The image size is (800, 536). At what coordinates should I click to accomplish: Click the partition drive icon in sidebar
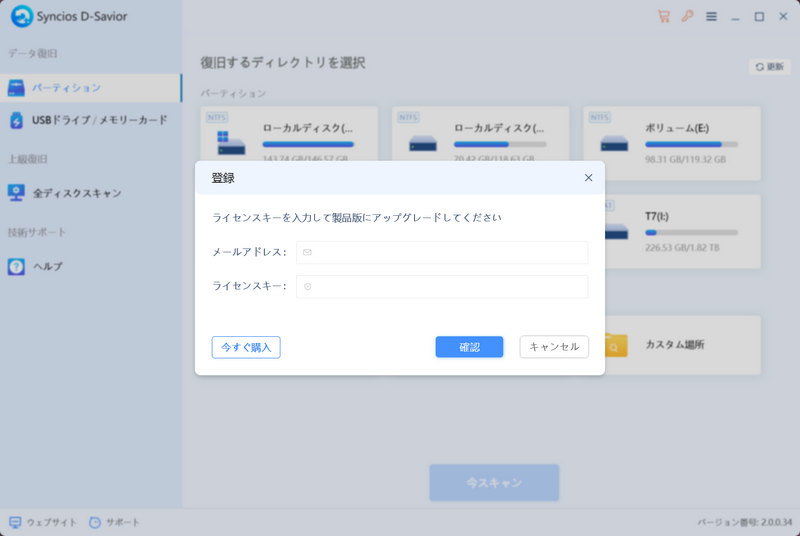(x=16, y=88)
